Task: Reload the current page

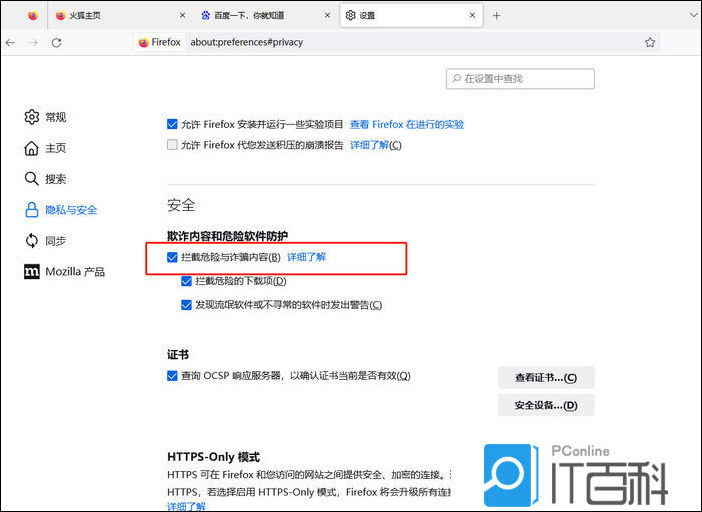Action: (x=56, y=43)
